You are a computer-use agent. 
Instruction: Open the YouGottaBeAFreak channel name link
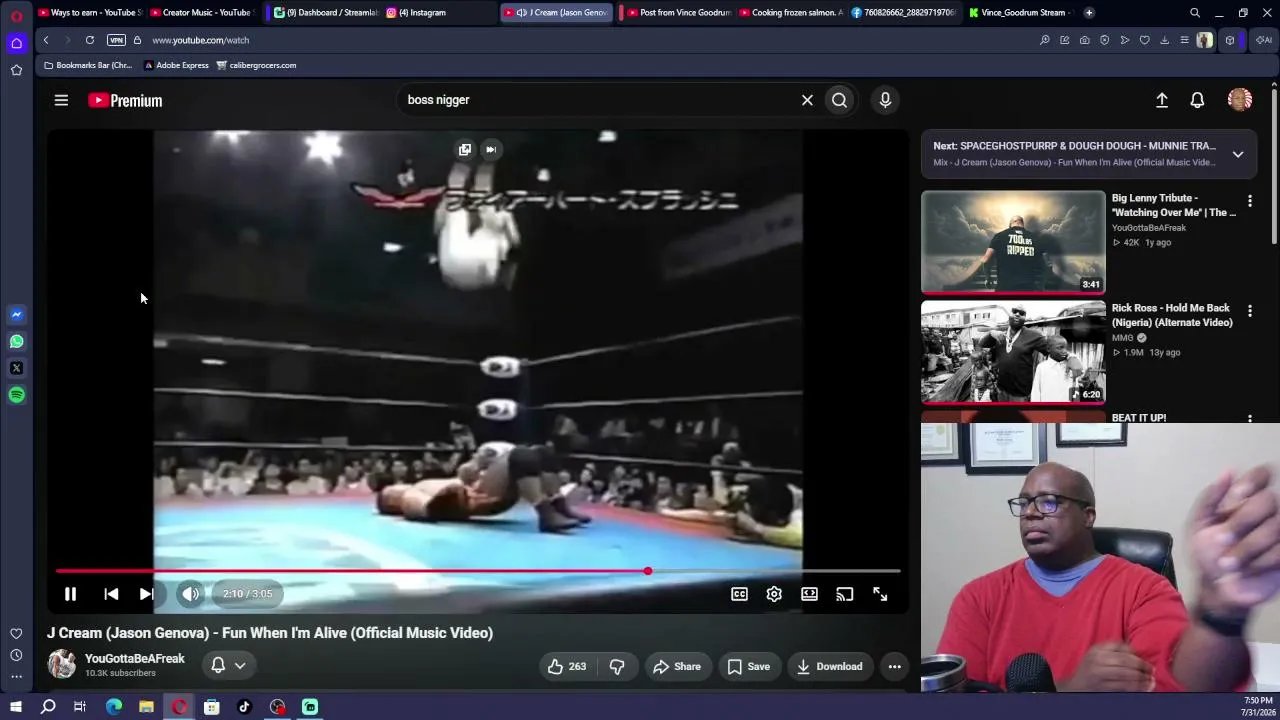pyautogui.click(x=135, y=659)
